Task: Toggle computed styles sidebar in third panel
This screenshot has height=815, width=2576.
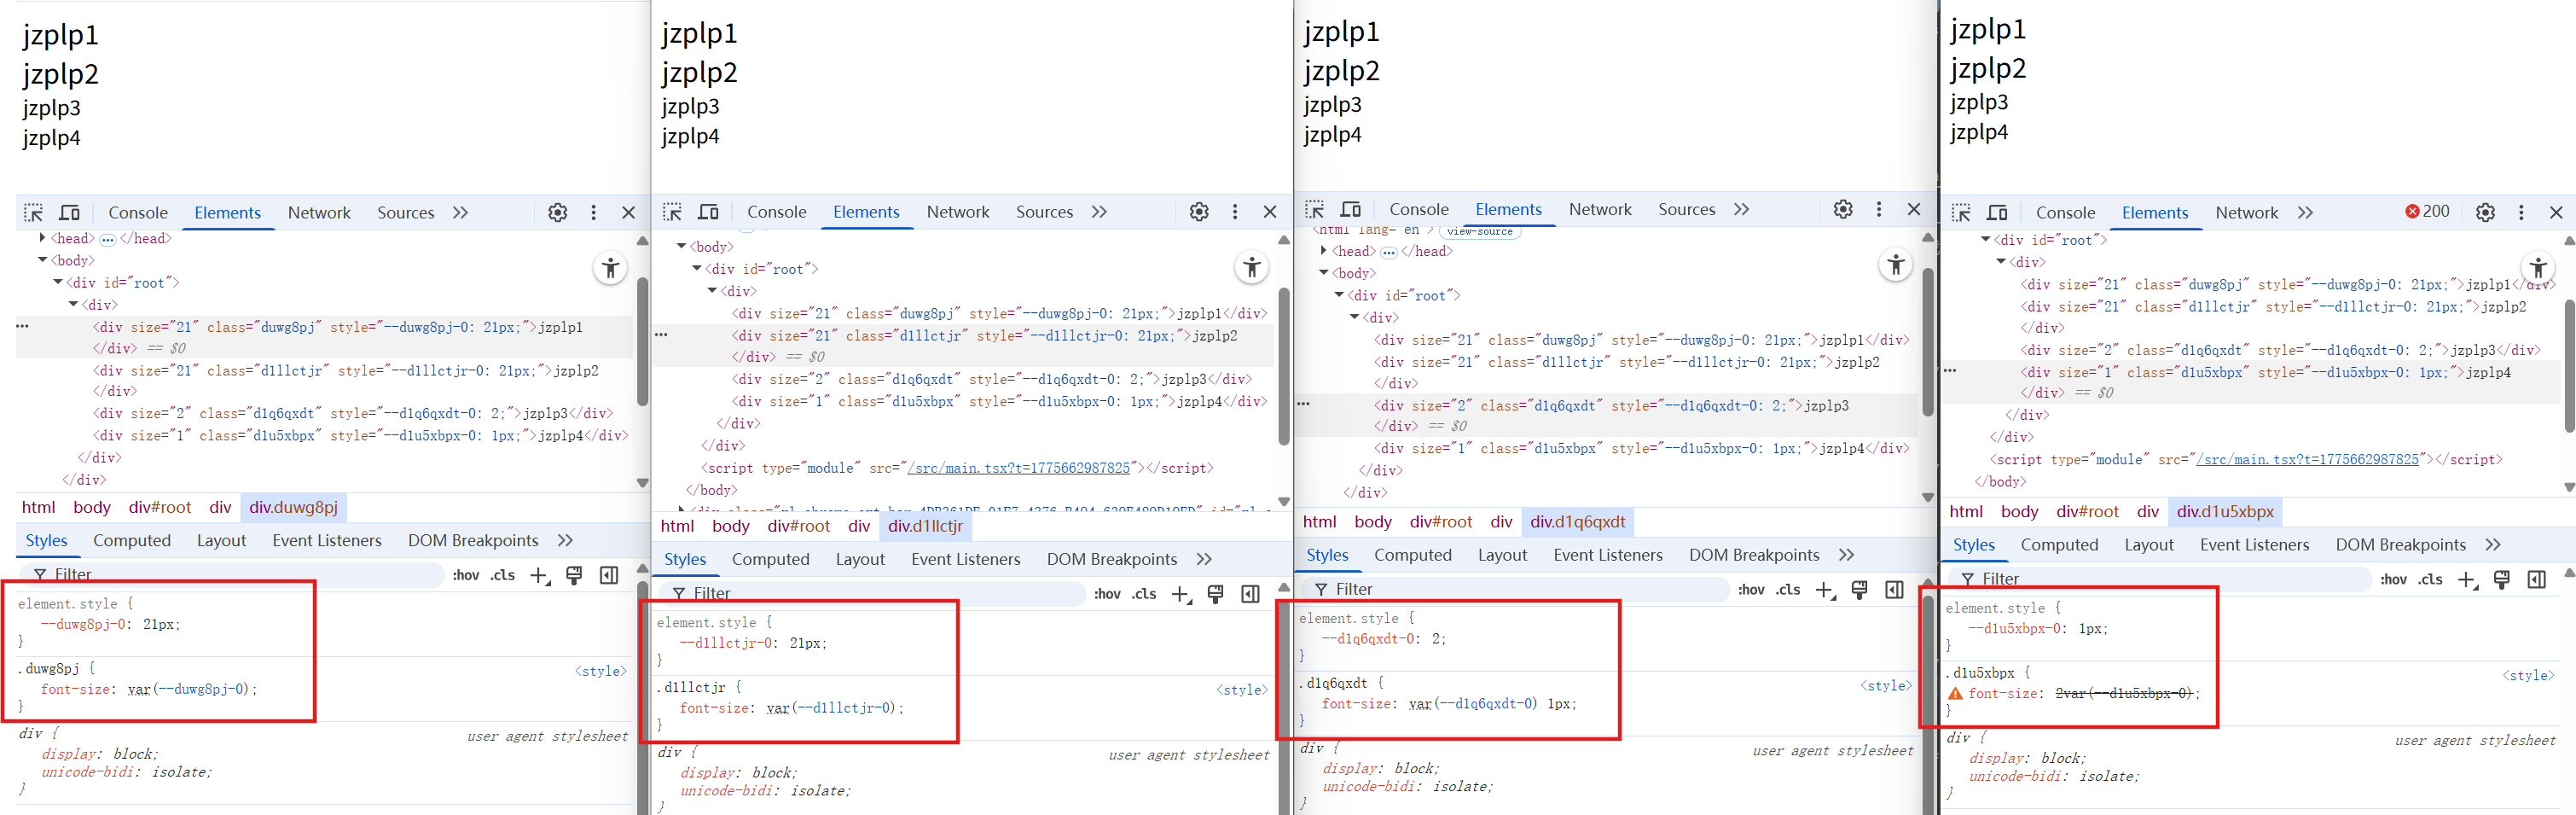Action: (x=1893, y=590)
